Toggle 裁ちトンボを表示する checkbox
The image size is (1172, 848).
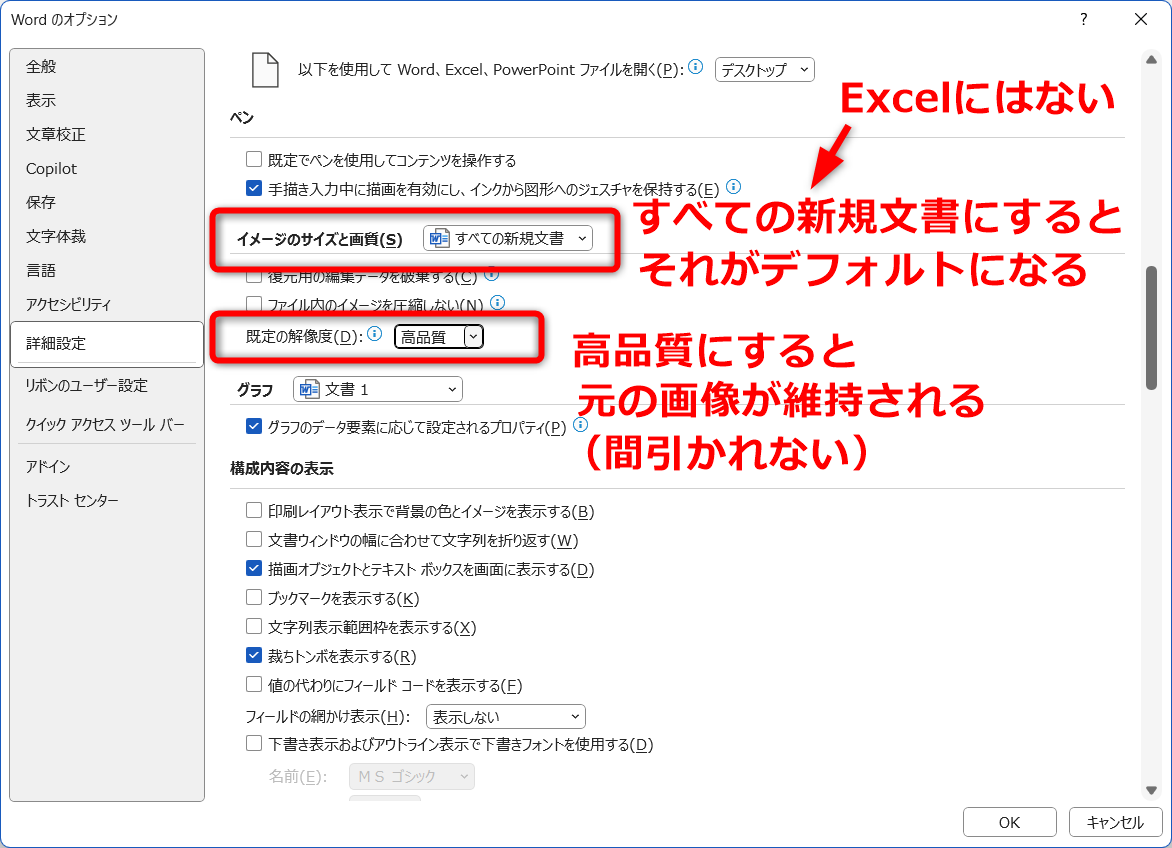pyautogui.click(x=254, y=657)
